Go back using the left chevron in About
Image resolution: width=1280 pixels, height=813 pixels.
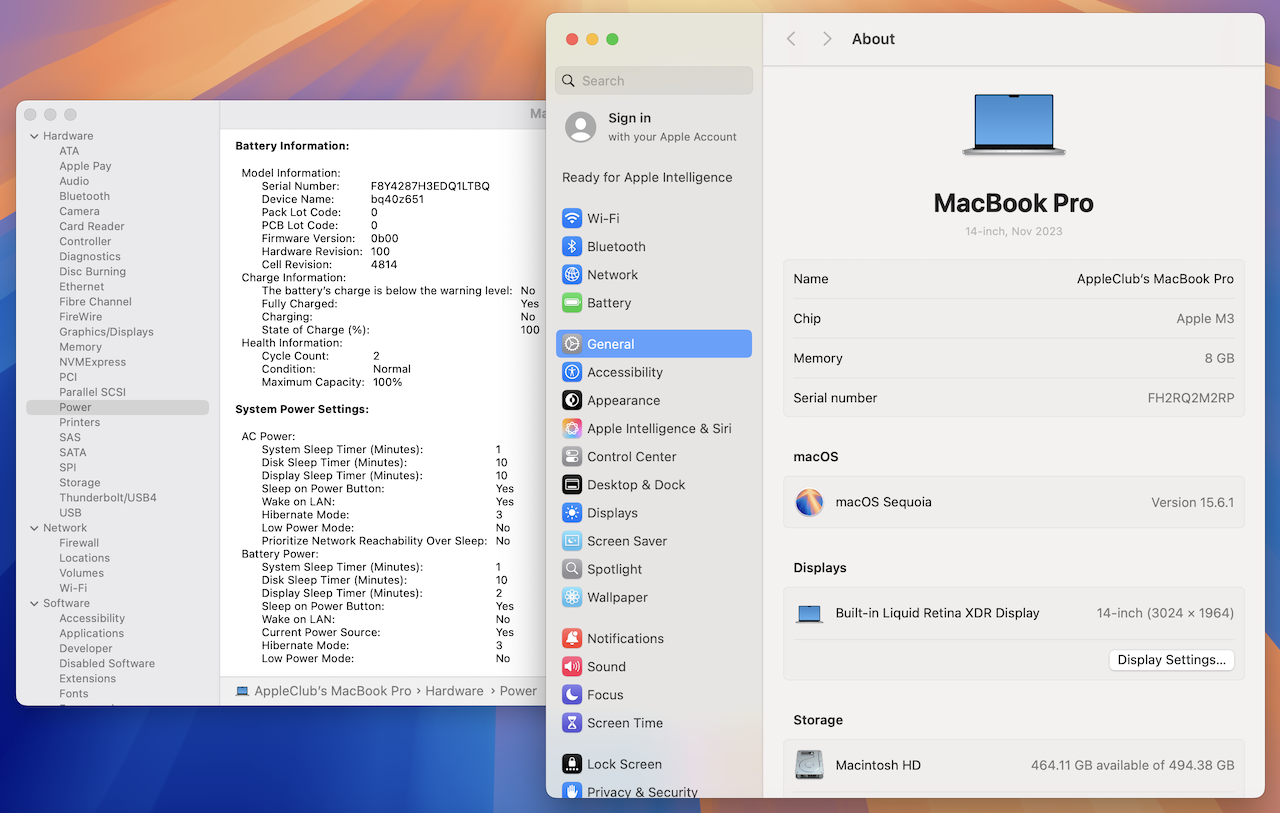pyautogui.click(x=791, y=39)
